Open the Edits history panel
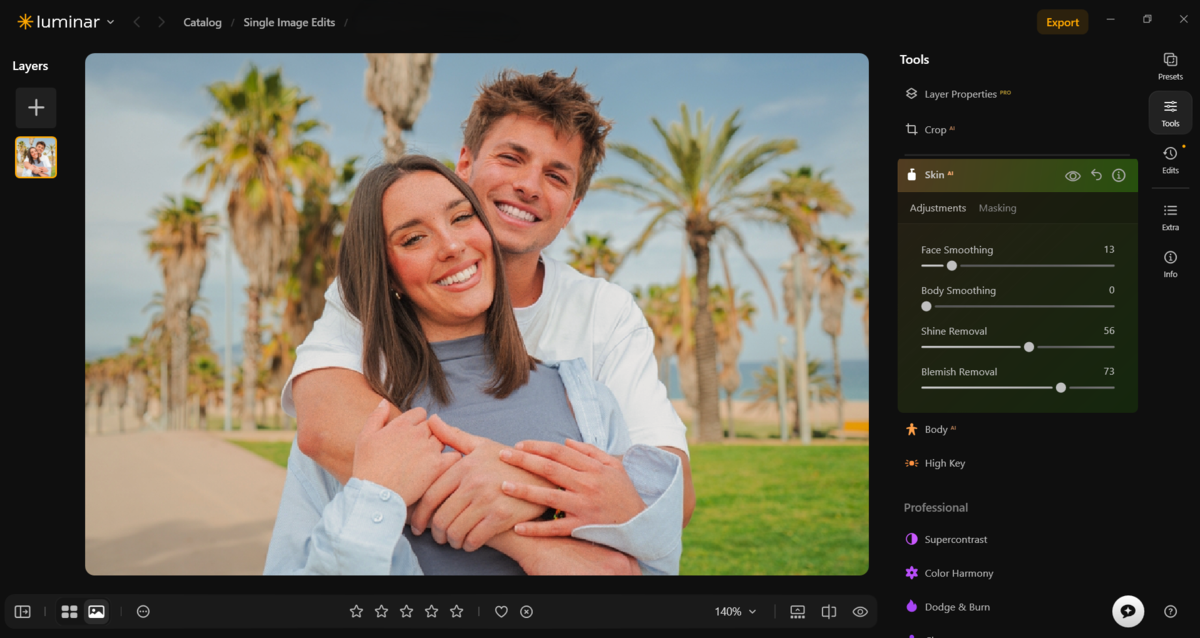1200x638 pixels. (1170, 159)
